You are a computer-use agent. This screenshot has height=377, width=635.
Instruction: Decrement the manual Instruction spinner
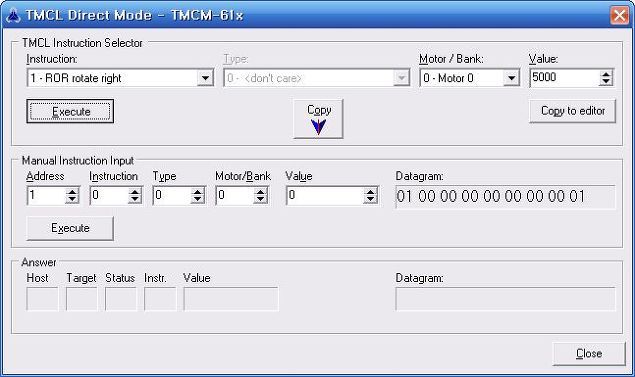coord(135,200)
